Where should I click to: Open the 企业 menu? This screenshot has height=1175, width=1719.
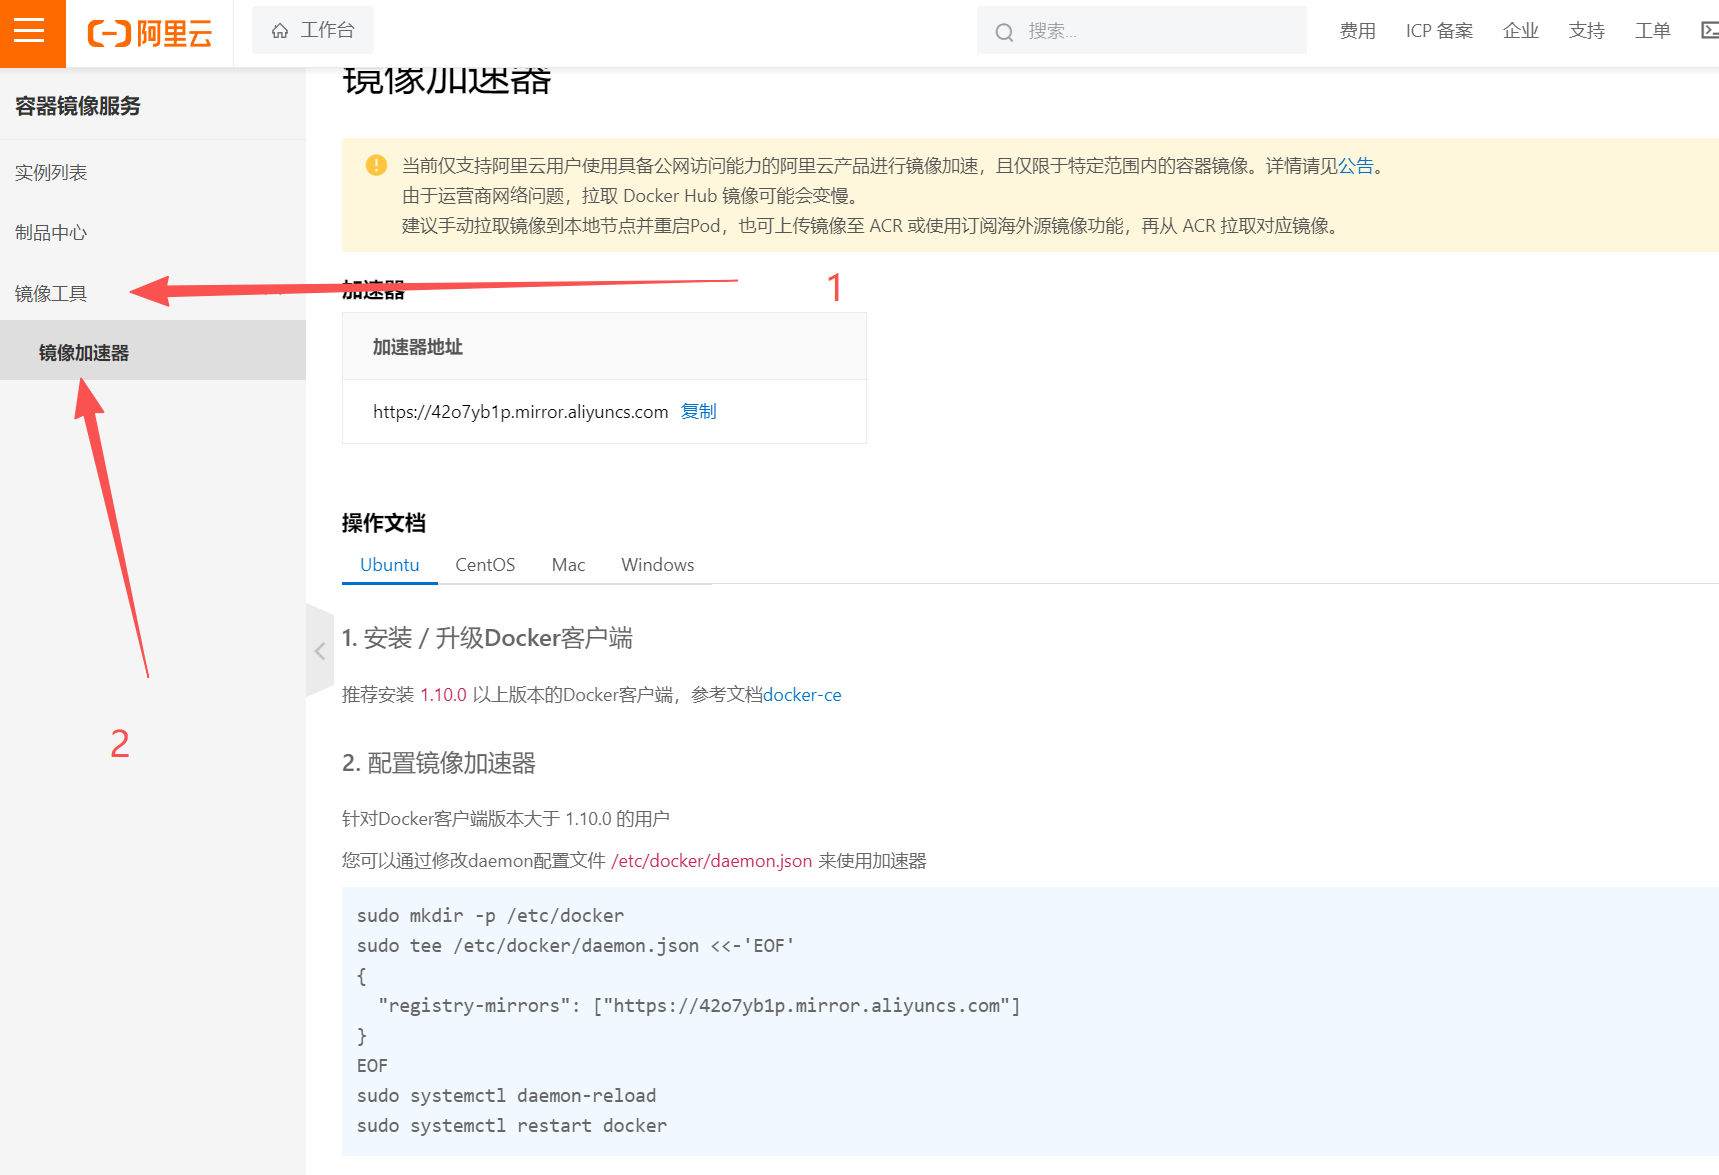[x=1520, y=31]
